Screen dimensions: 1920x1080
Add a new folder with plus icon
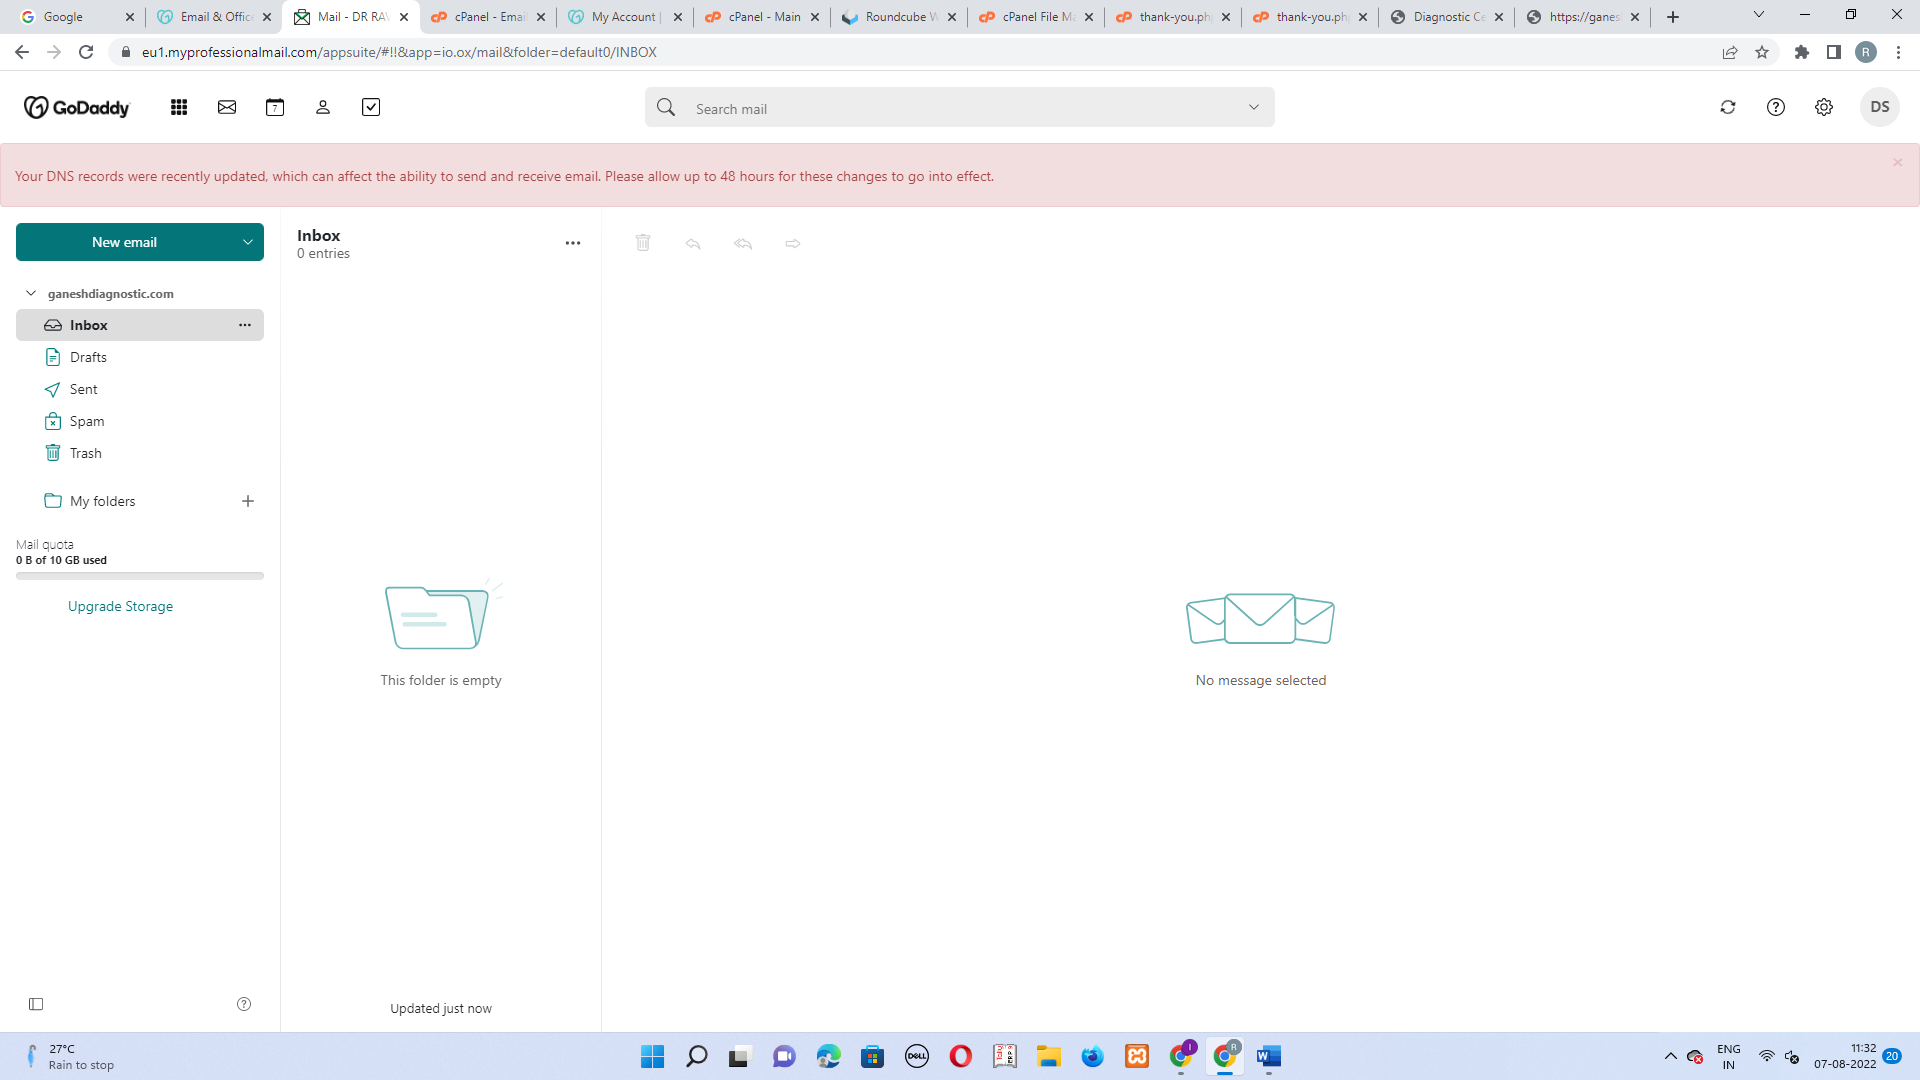(248, 501)
